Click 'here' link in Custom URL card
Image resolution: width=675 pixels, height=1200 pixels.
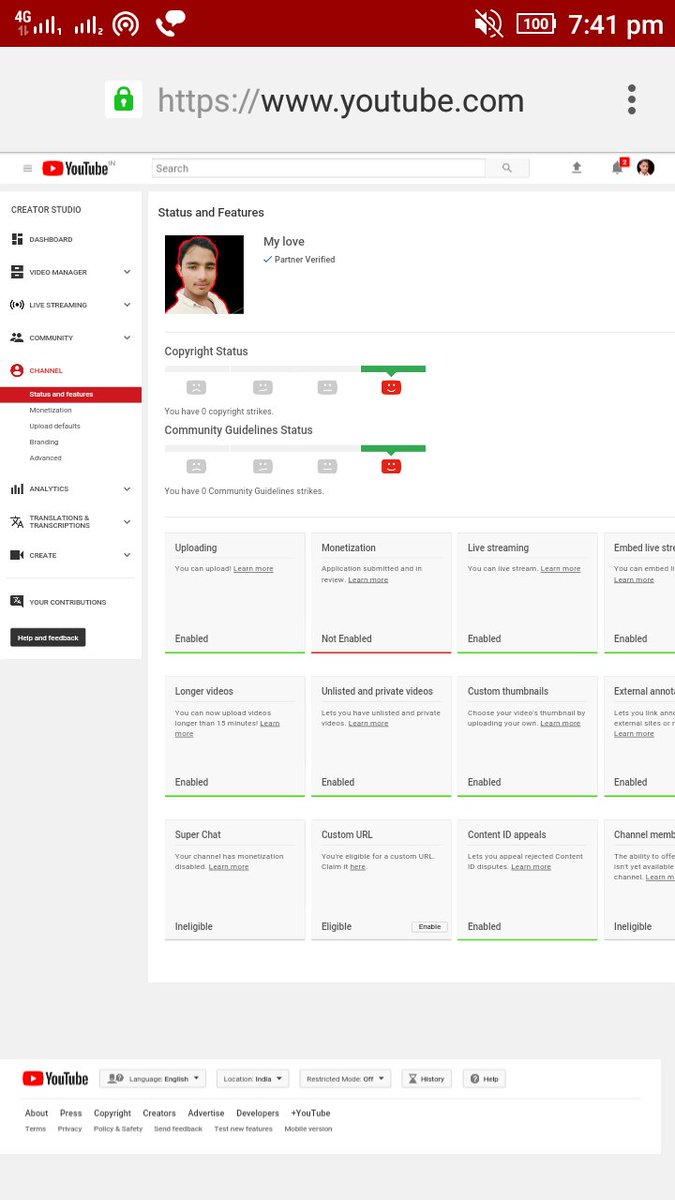(x=358, y=867)
